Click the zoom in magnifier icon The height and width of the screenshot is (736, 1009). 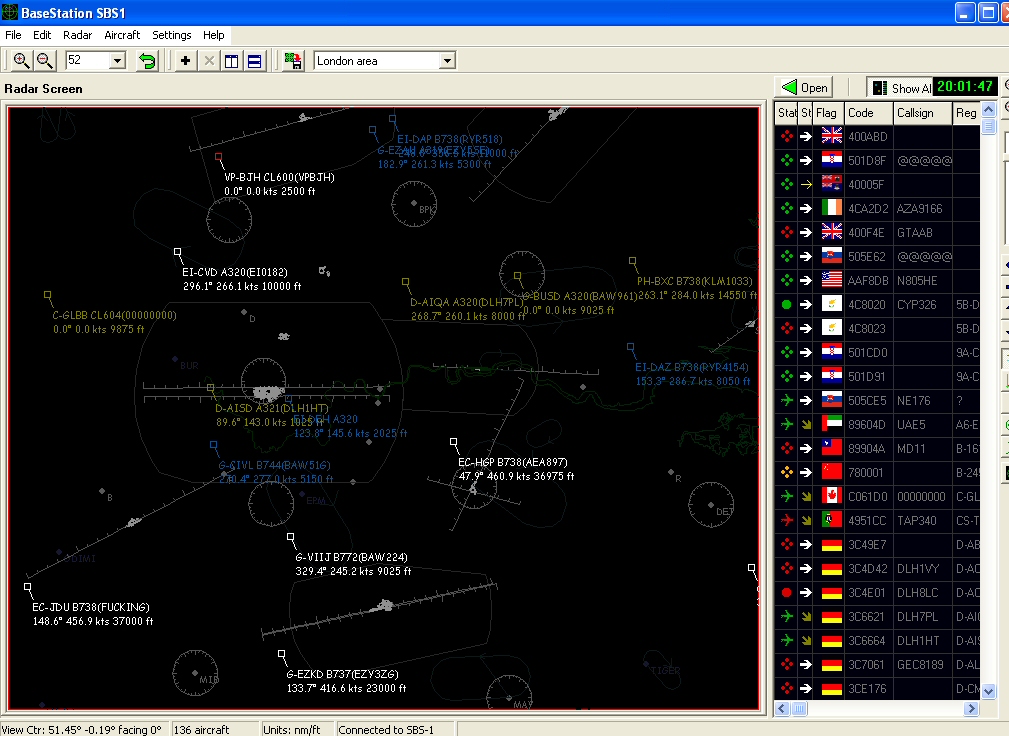21,61
